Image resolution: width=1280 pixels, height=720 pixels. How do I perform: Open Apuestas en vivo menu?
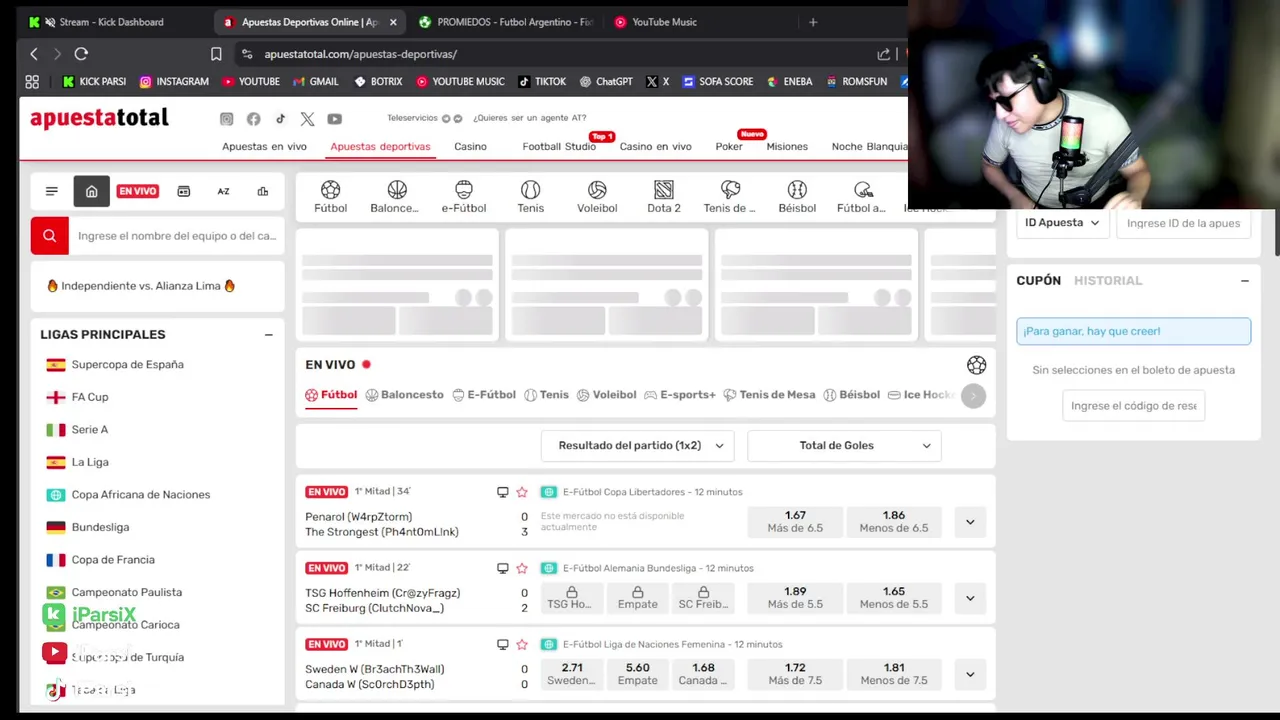point(264,146)
